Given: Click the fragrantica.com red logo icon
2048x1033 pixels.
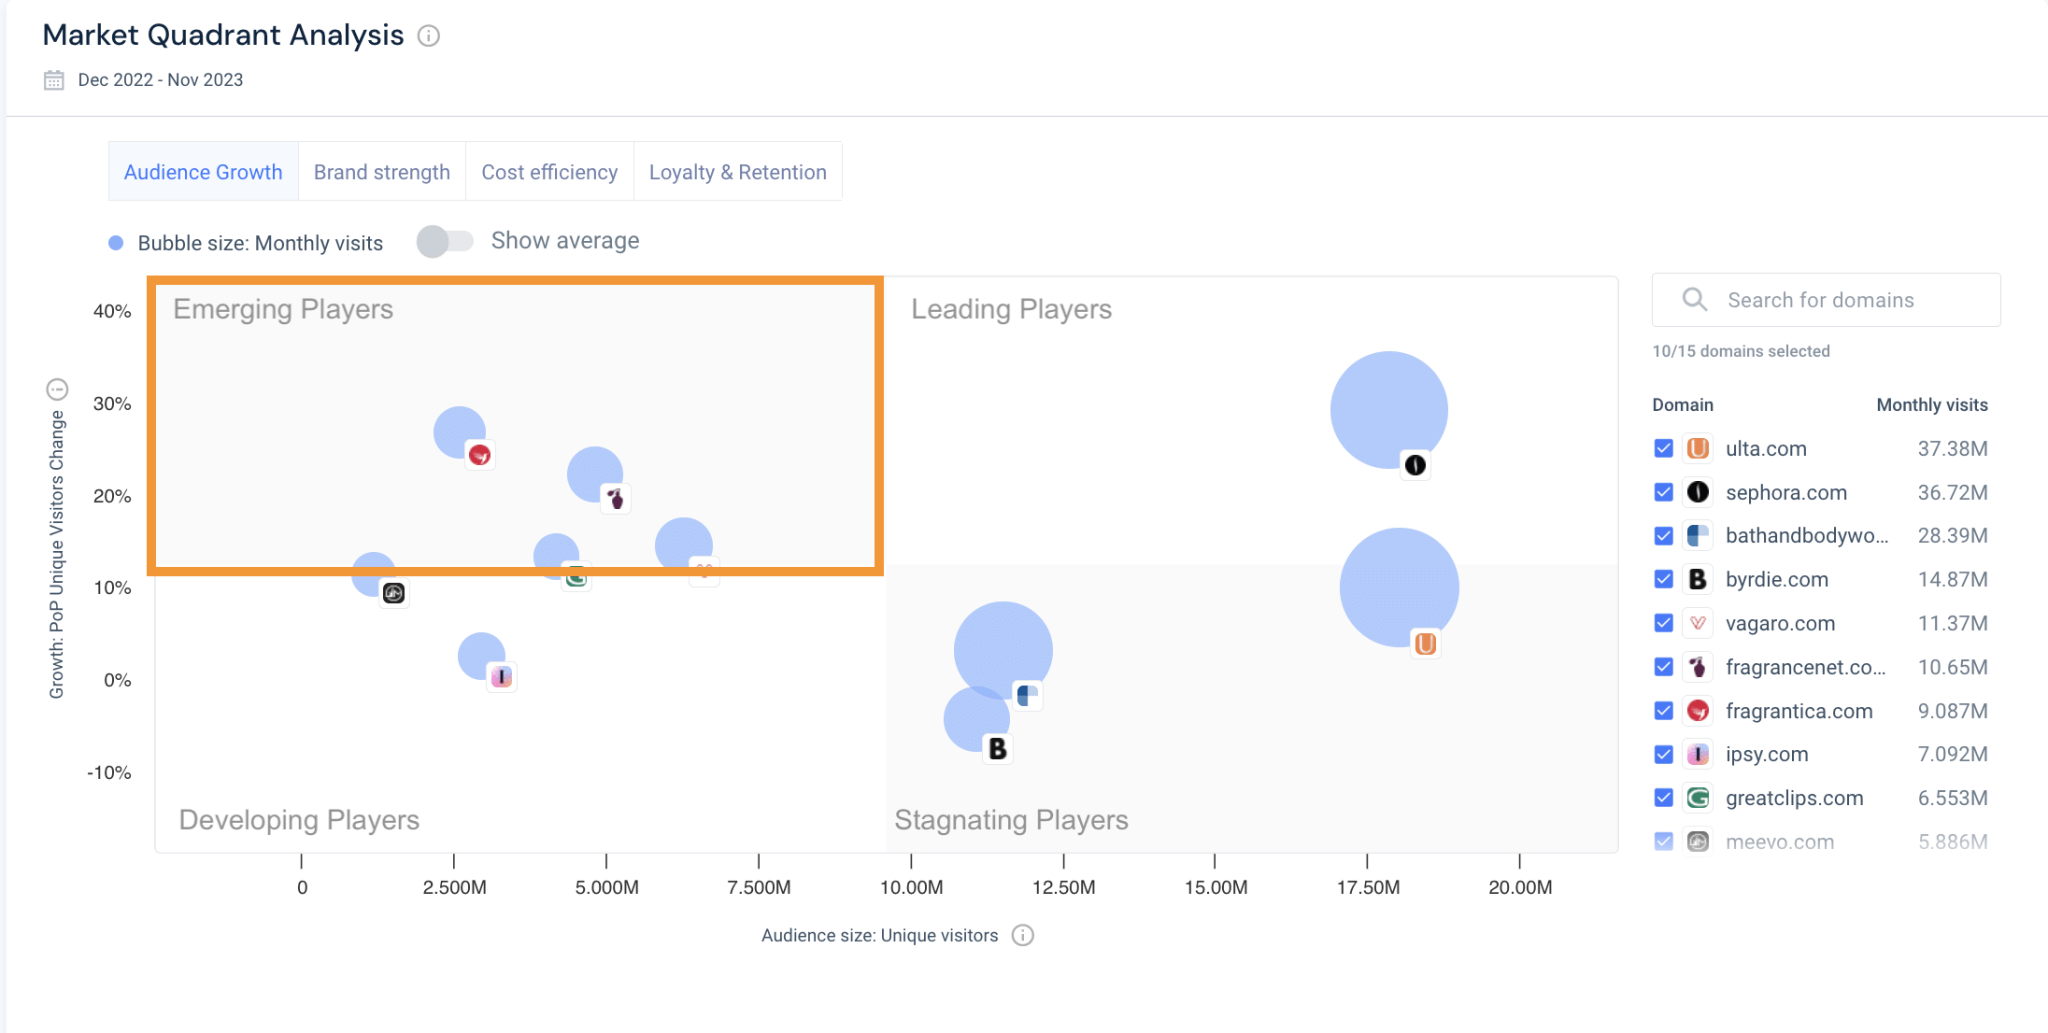Looking at the screenshot, I should click(1697, 710).
